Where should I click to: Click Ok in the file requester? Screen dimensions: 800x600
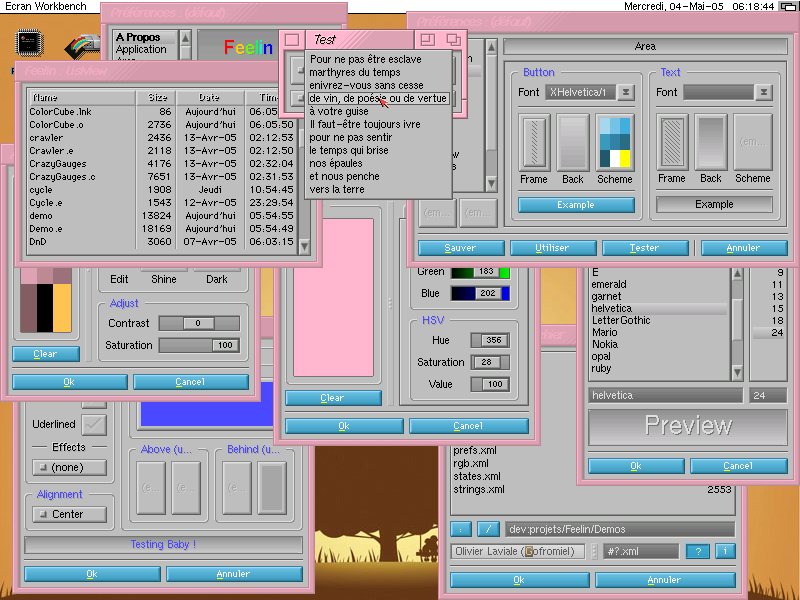coord(519,580)
